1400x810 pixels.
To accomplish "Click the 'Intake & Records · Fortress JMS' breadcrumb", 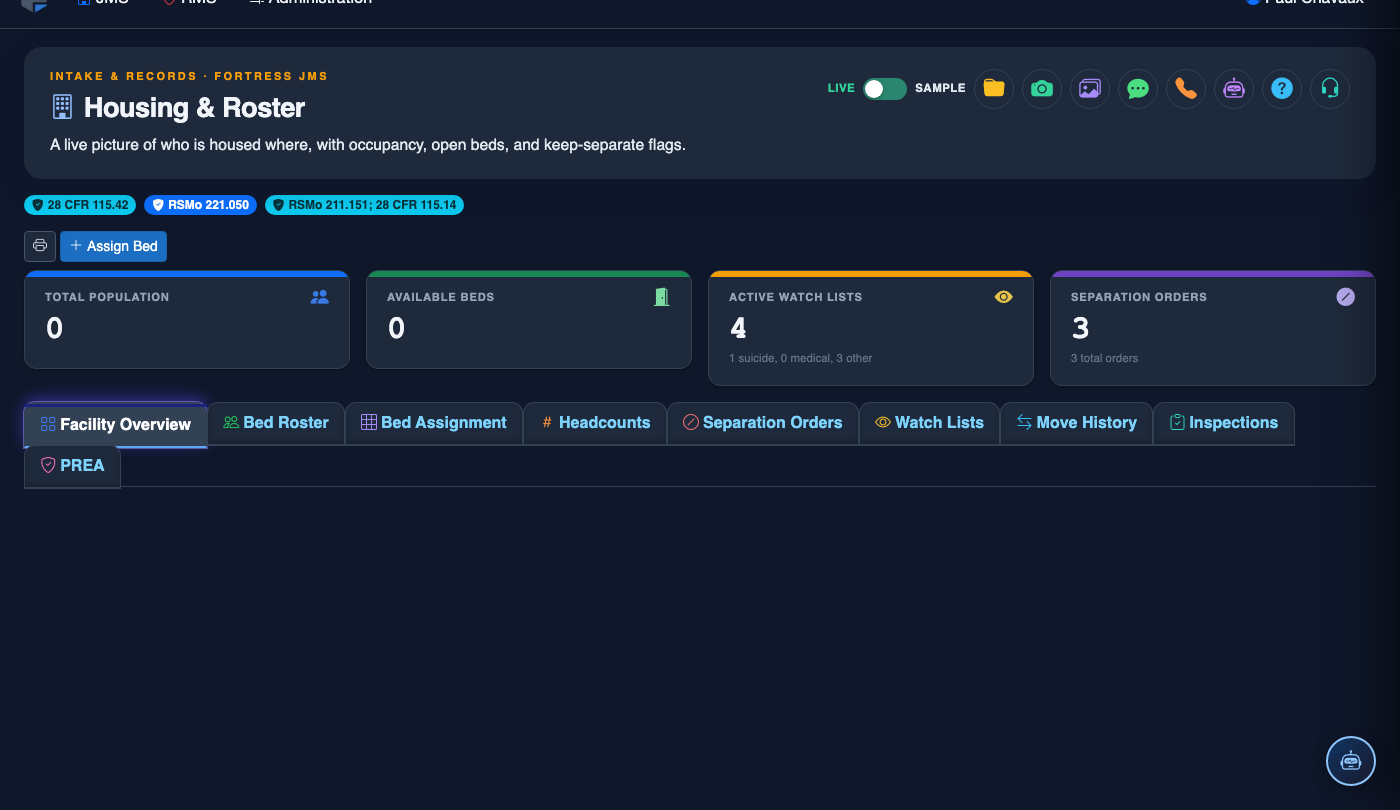I will (x=189, y=76).
